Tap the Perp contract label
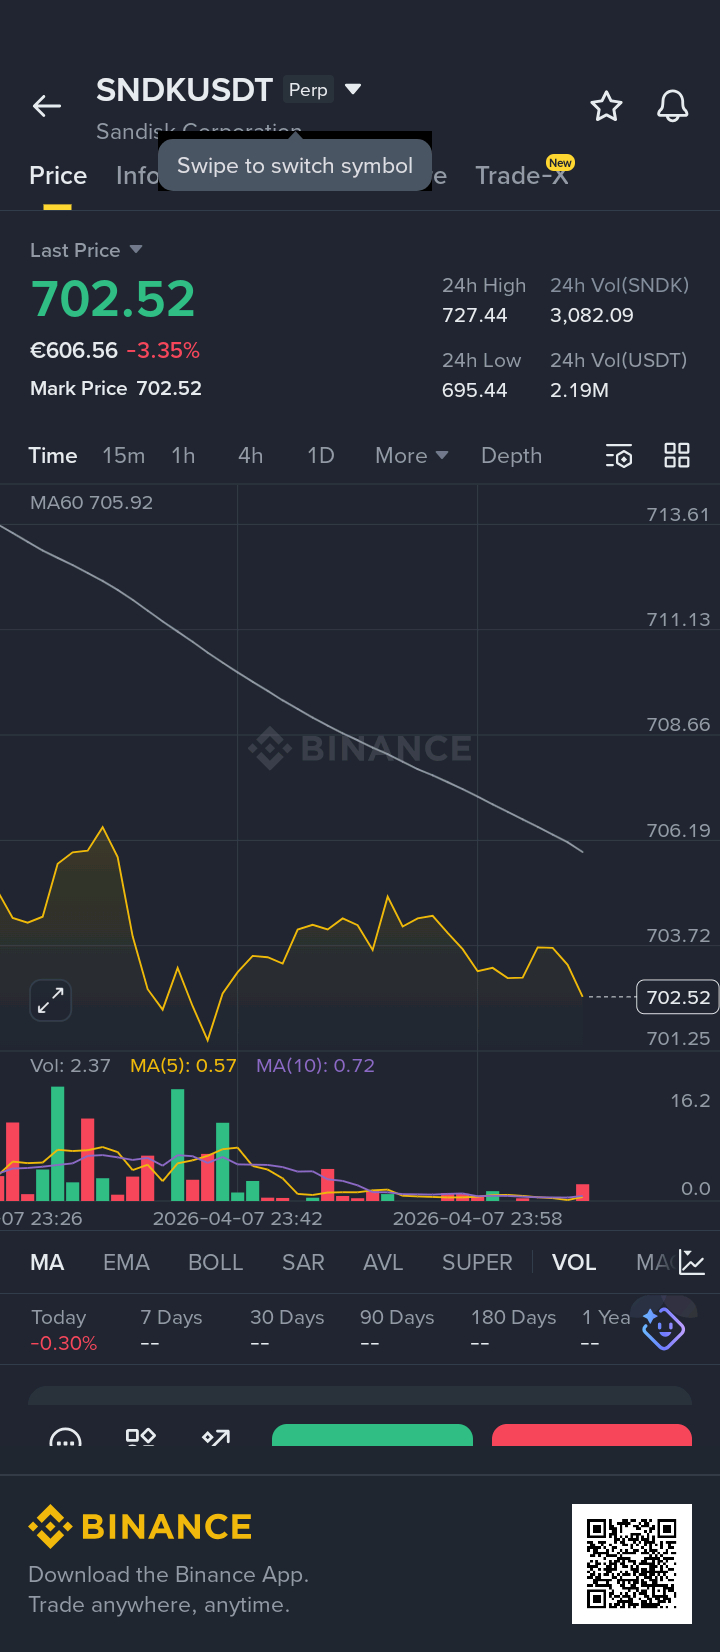 pyautogui.click(x=308, y=90)
